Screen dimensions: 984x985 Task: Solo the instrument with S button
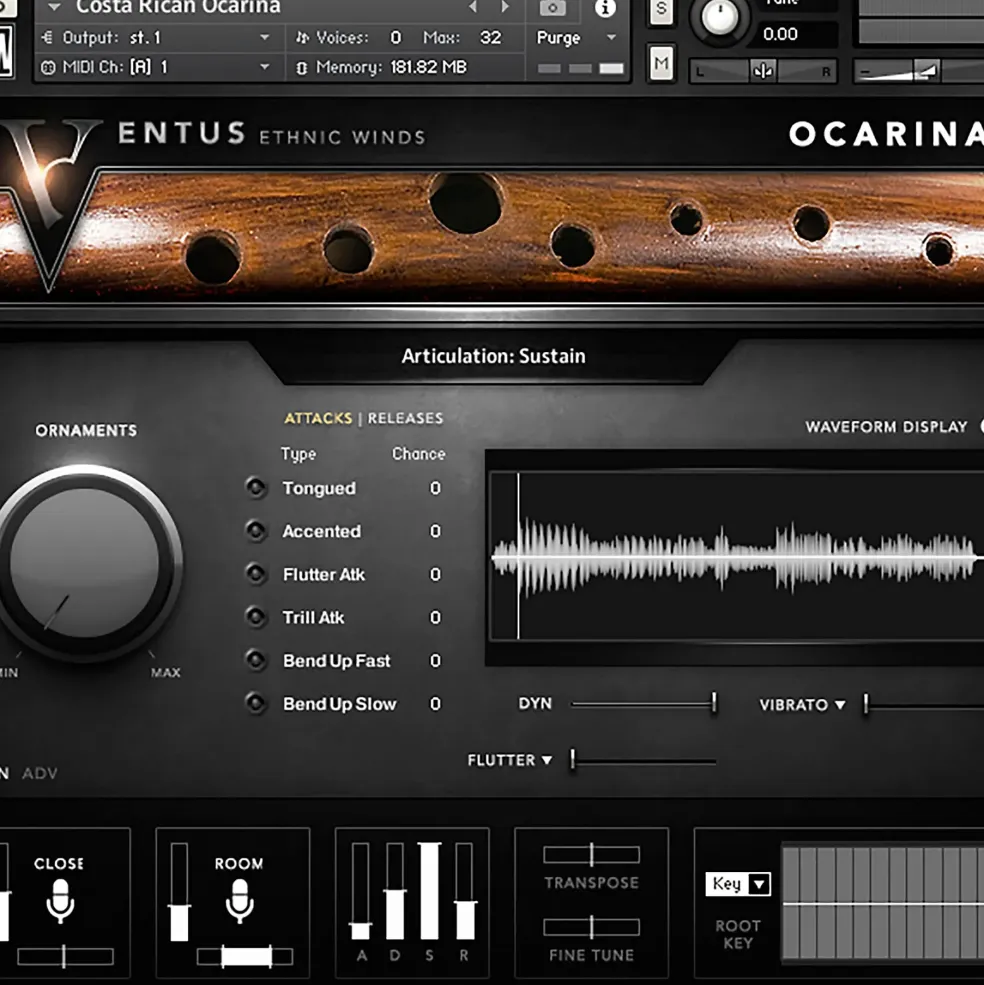(661, 10)
